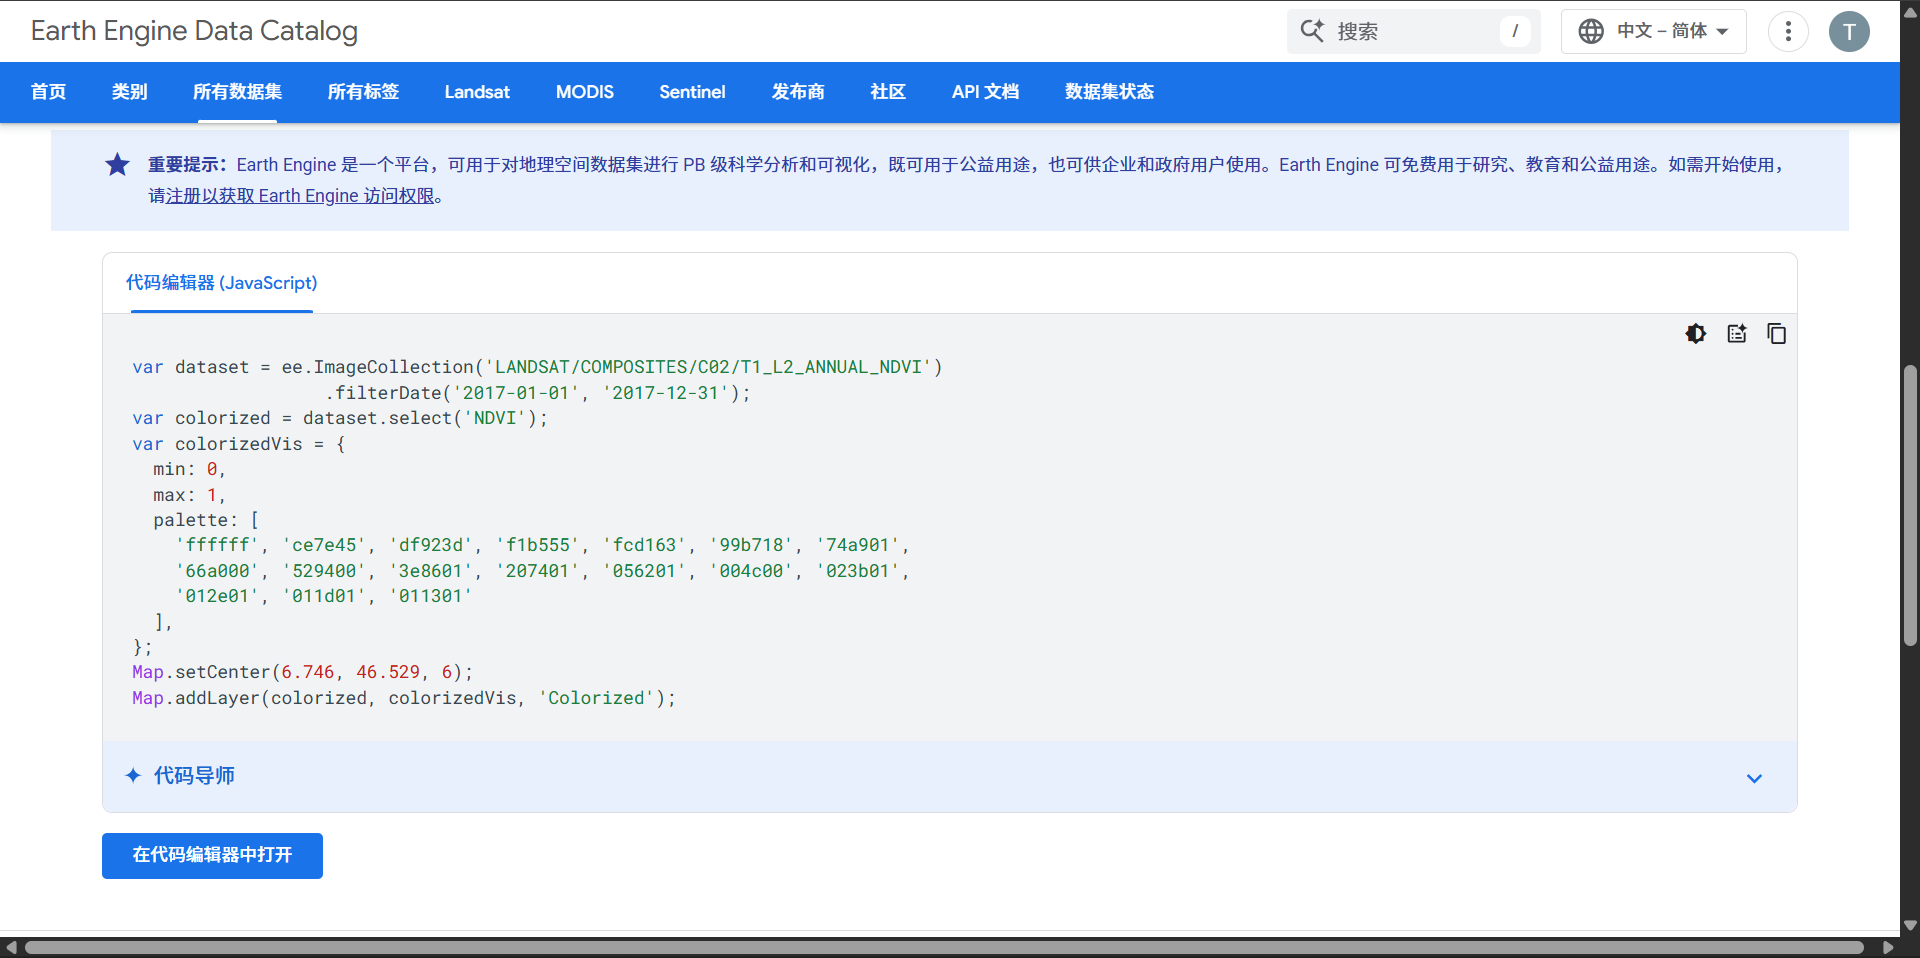
Task: Click the star icon in notice banner
Action: (x=118, y=165)
